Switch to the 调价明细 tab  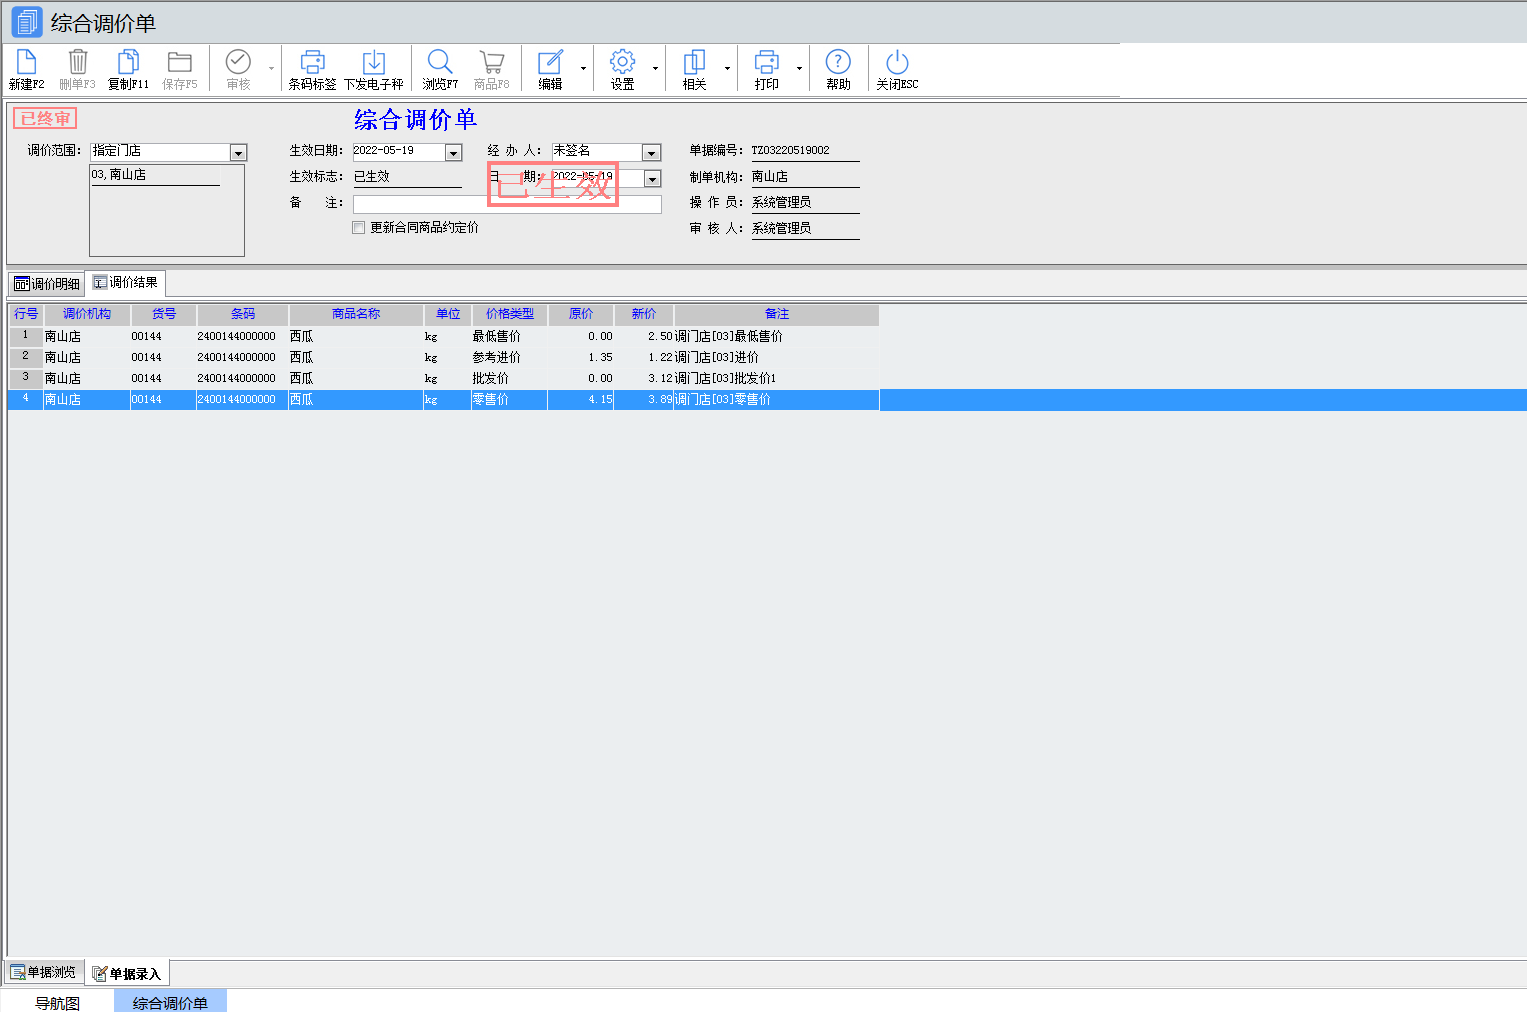click(46, 284)
